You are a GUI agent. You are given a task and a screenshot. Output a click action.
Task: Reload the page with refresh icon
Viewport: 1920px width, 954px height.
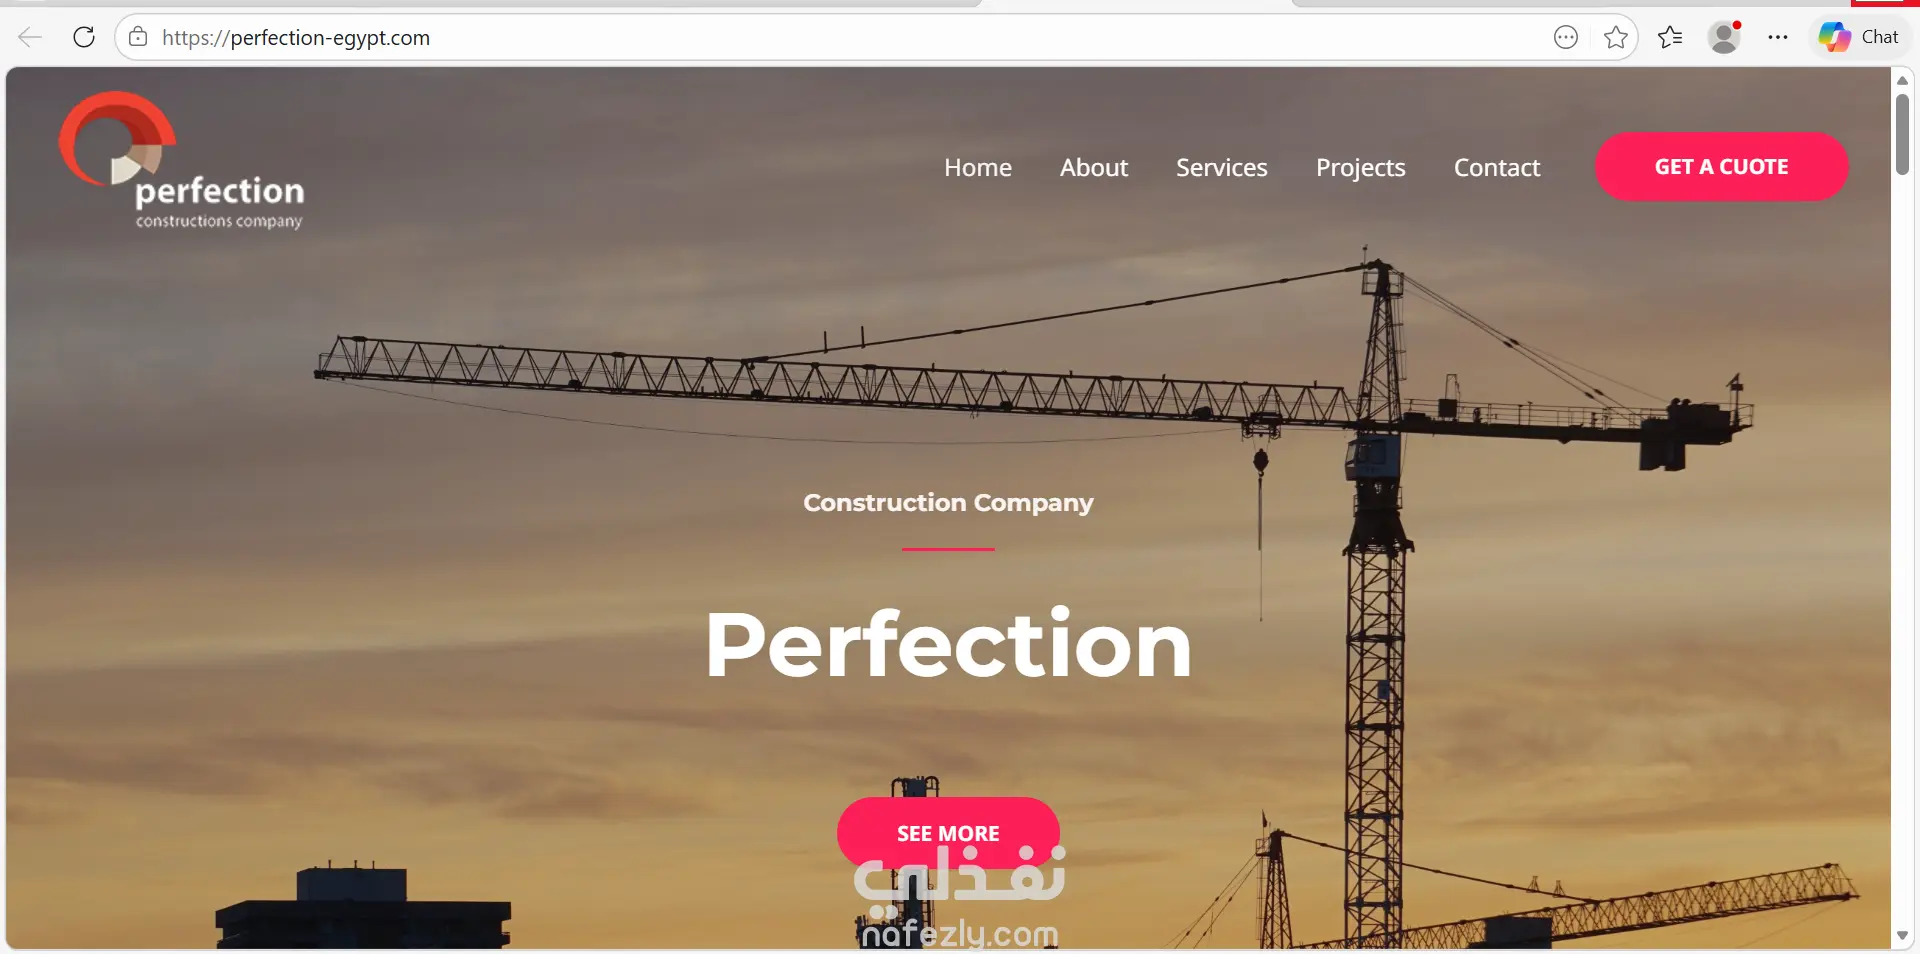tap(84, 38)
